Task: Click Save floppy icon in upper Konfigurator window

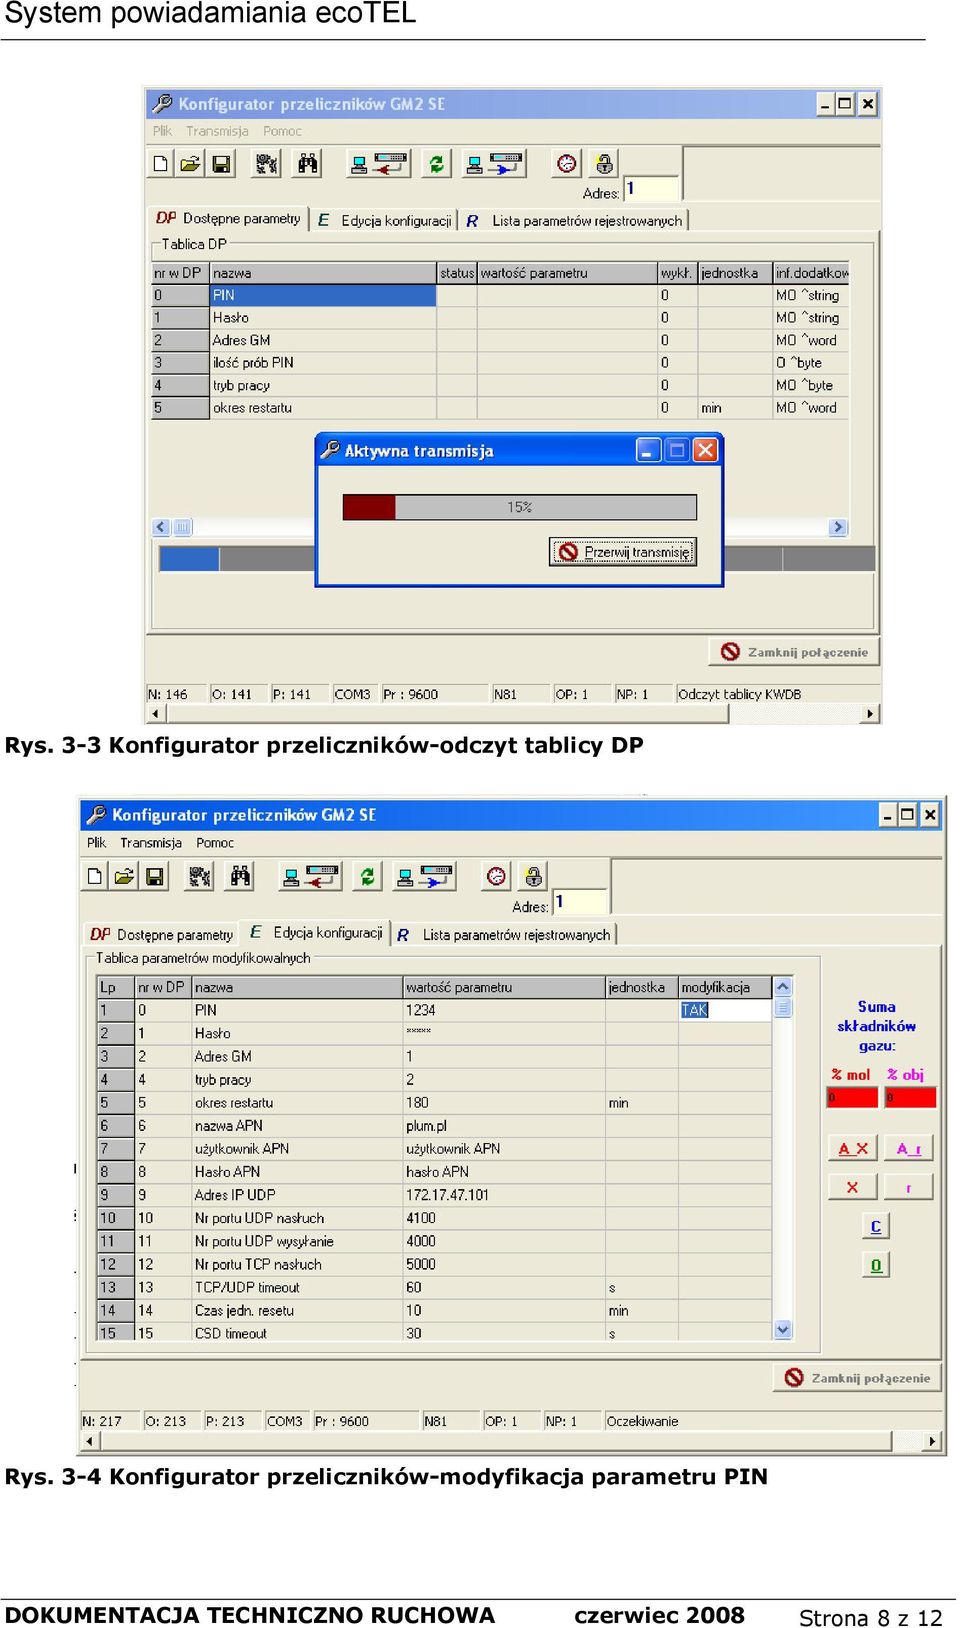Action: click(221, 163)
